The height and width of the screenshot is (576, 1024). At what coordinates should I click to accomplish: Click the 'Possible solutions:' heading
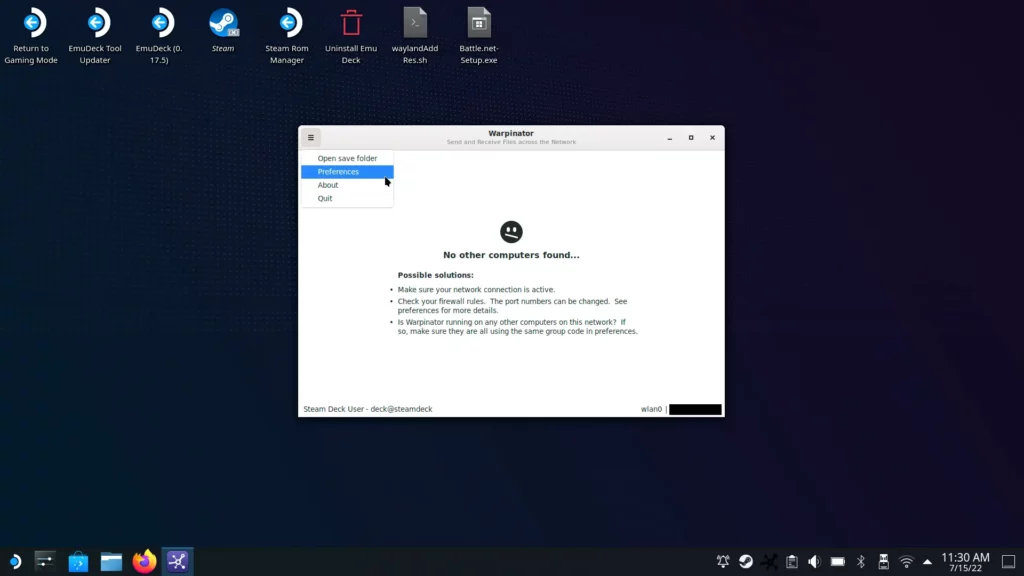point(436,275)
